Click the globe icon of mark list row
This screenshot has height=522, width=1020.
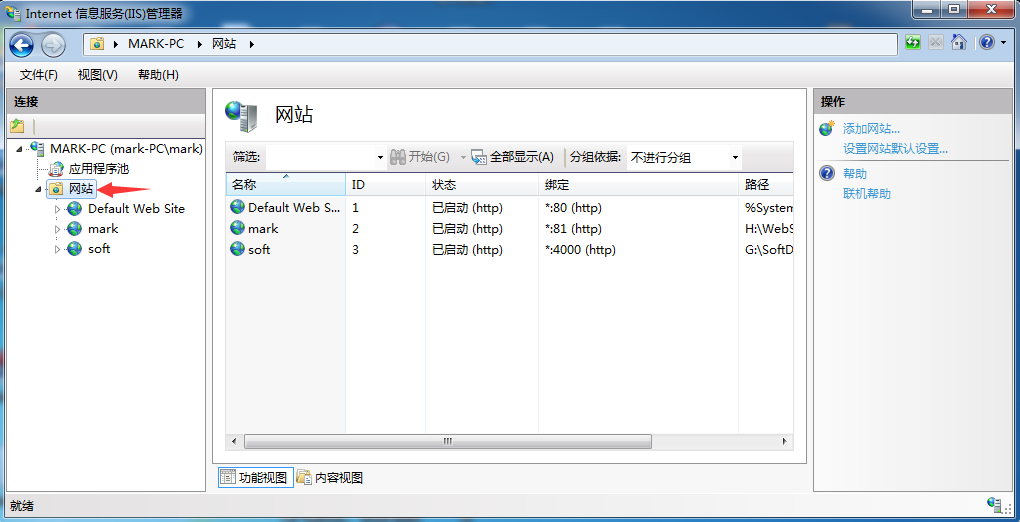pos(237,228)
